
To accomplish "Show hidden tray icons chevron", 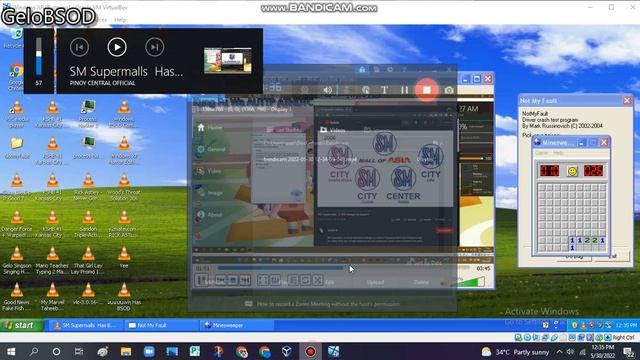I will [x=559, y=352].
